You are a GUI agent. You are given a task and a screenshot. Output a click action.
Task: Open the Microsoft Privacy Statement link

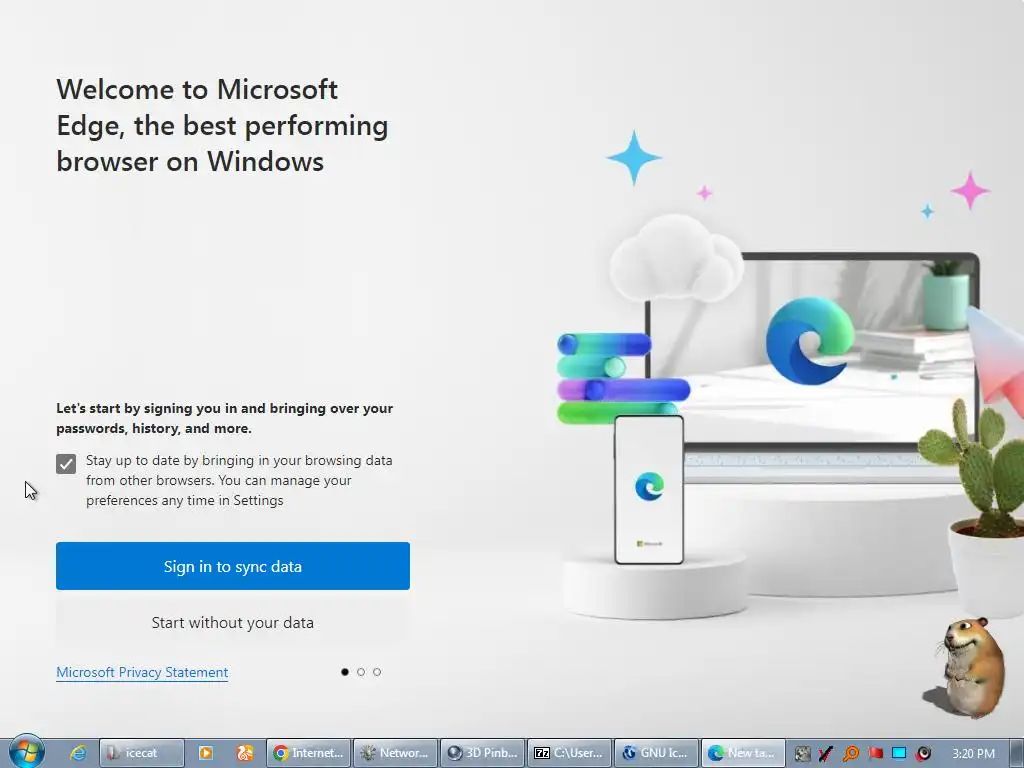(x=142, y=672)
